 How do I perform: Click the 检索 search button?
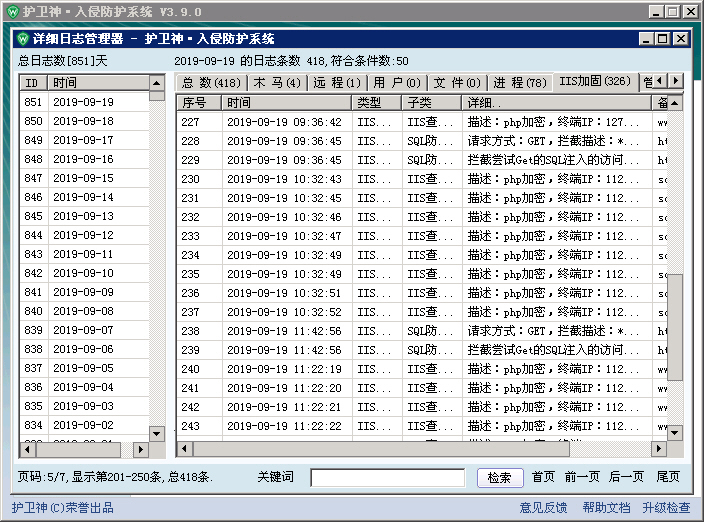pyautogui.click(x=500, y=478)
